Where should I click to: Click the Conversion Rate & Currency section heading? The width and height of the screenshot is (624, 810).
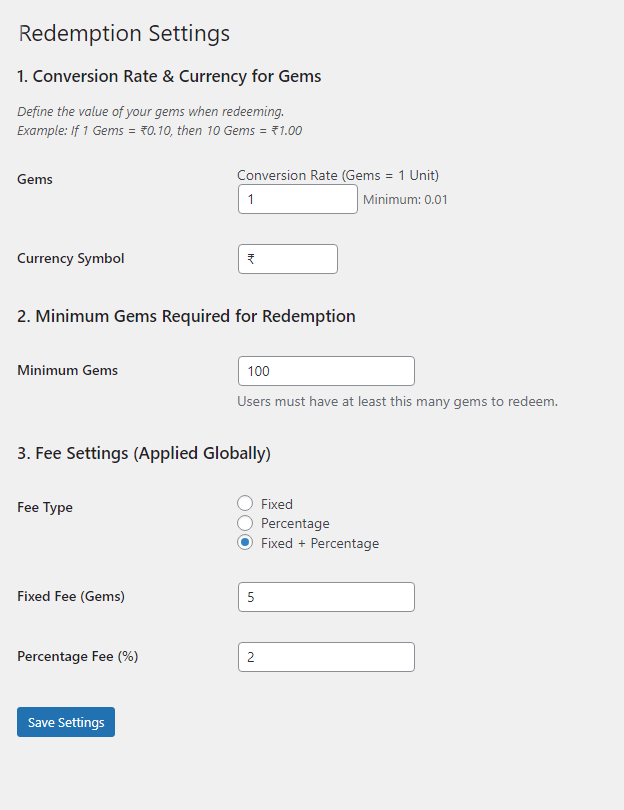169,76
